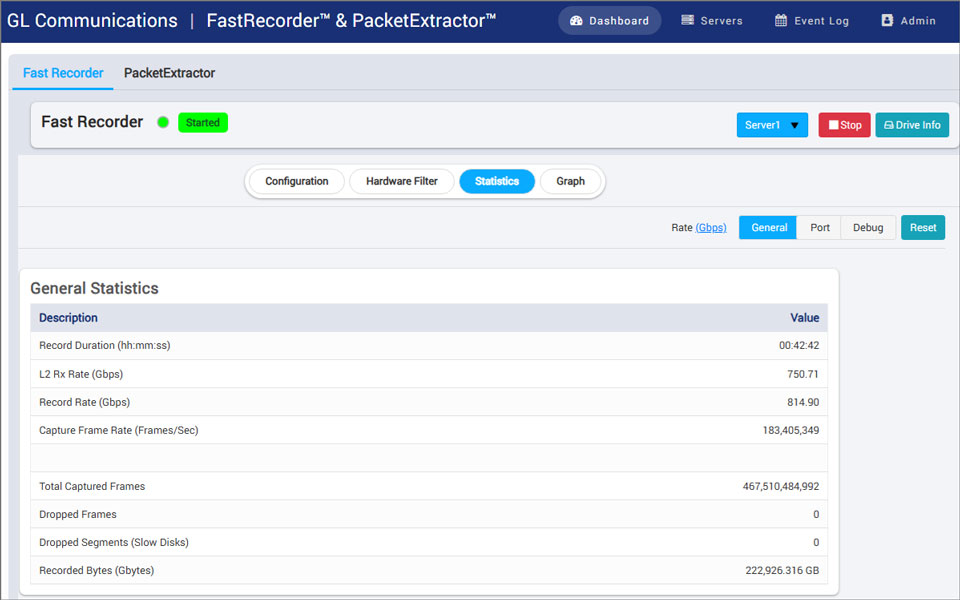Click the 183,405,349 frame rate value
This screenshot has width=960, height=600.
point(791,430)
